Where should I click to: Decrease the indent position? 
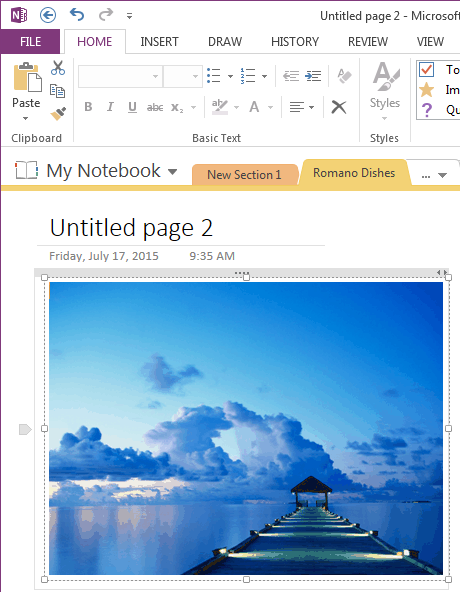click(291, 76)
